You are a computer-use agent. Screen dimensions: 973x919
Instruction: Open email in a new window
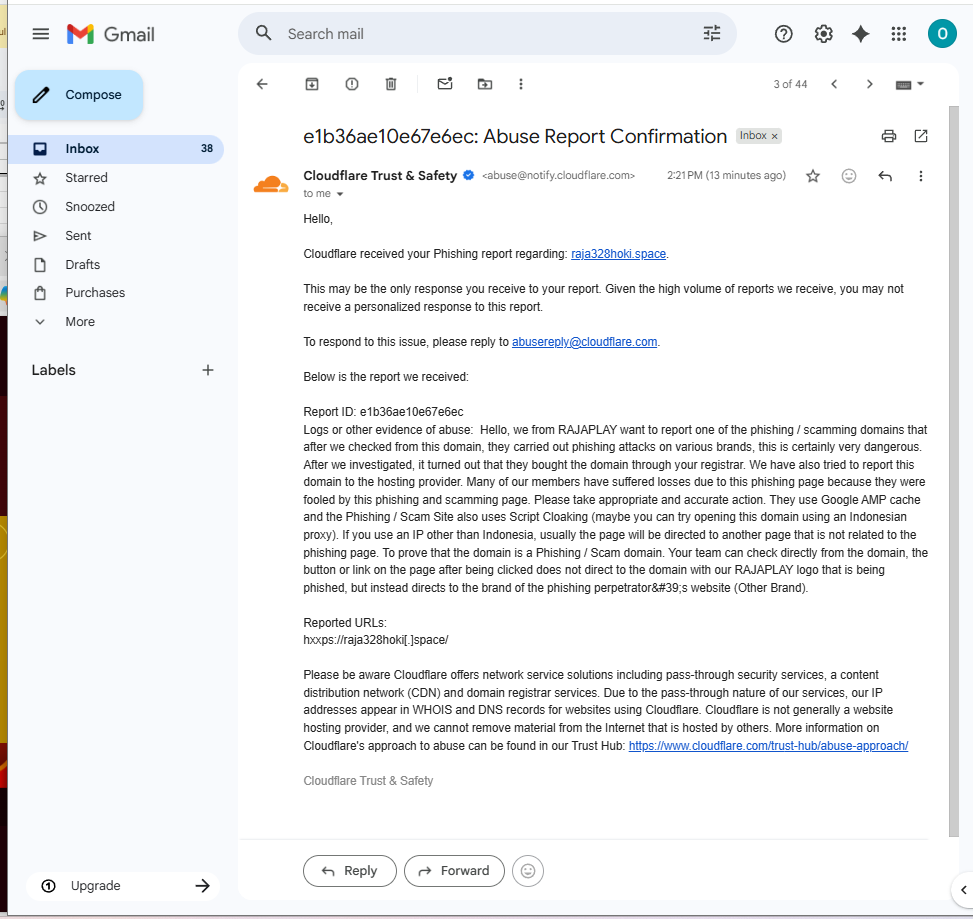[x=921, y=136]
